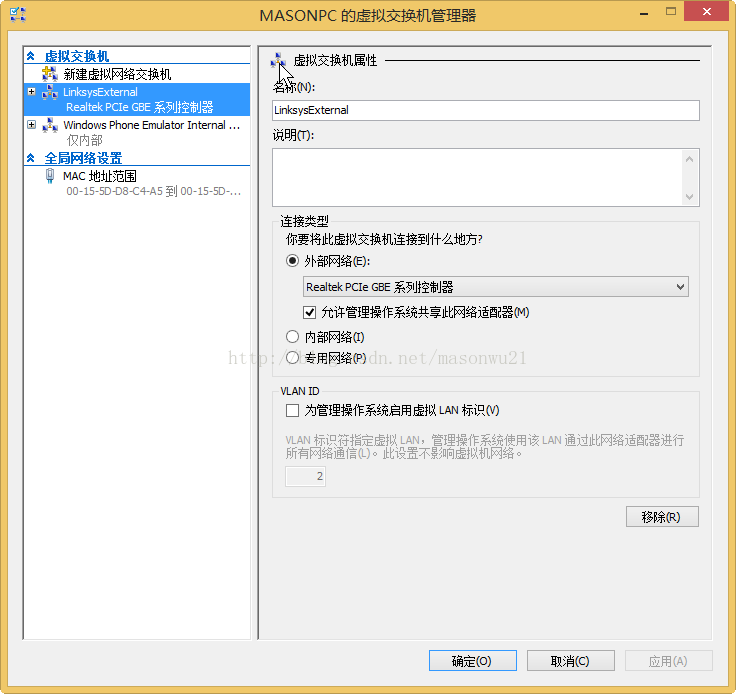Click the 移除(R) button

click(662, 517)
